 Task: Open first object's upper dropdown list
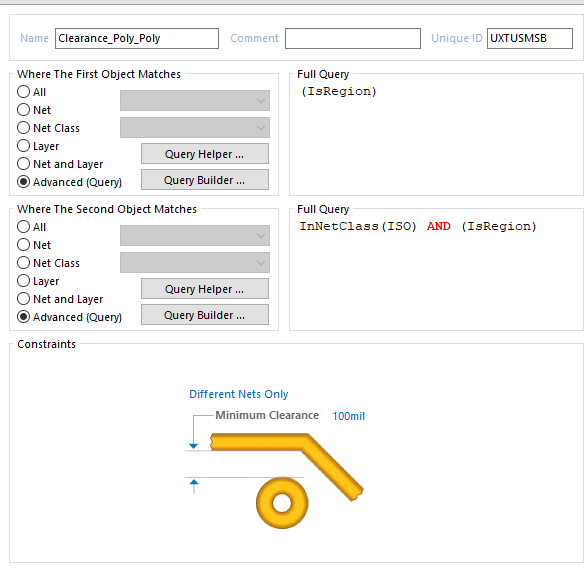click(195, 101)
